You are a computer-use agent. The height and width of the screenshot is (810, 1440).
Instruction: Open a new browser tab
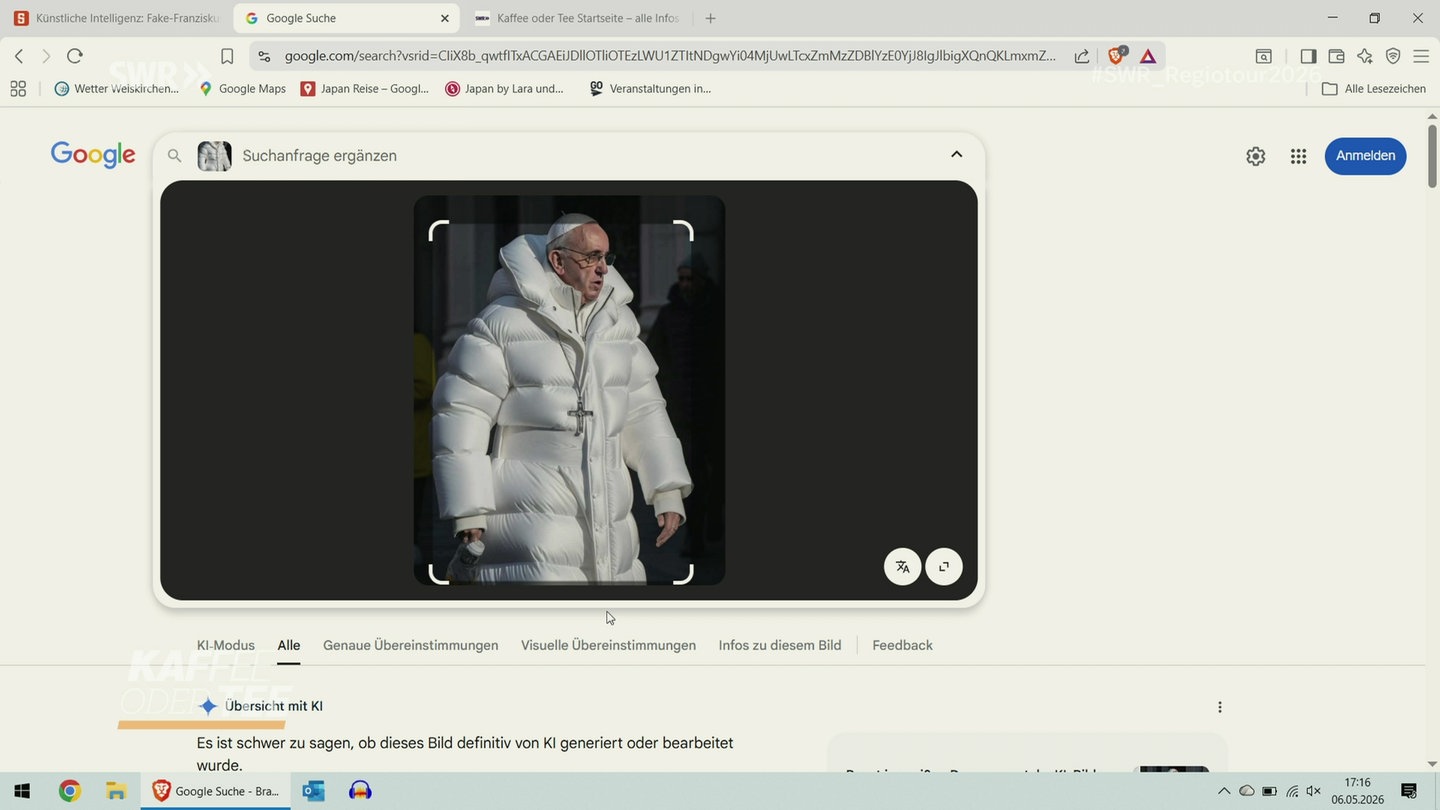[x=710, y=18]
